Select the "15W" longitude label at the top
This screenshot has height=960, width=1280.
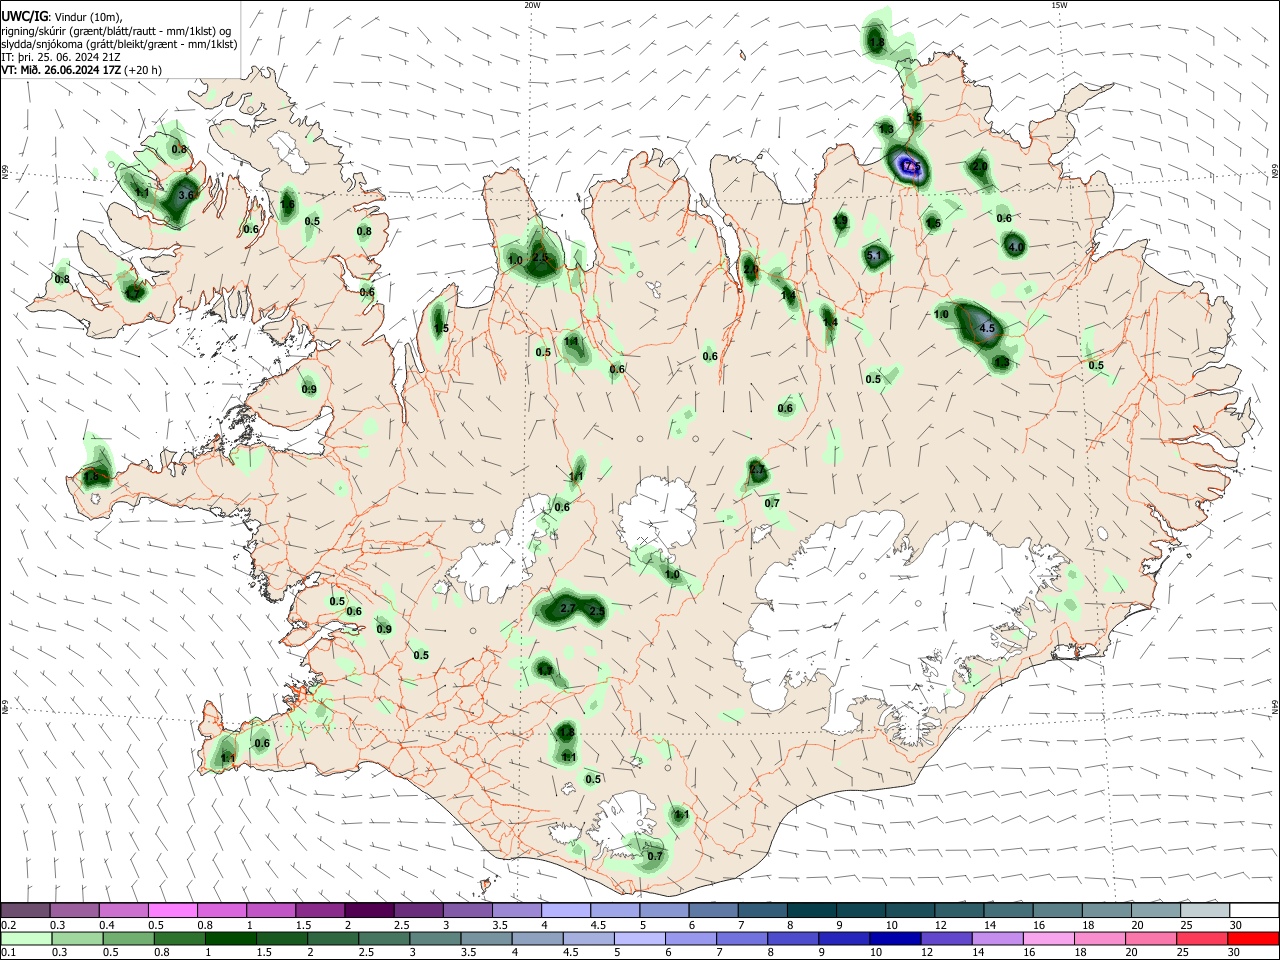[x=1059, y=5]
